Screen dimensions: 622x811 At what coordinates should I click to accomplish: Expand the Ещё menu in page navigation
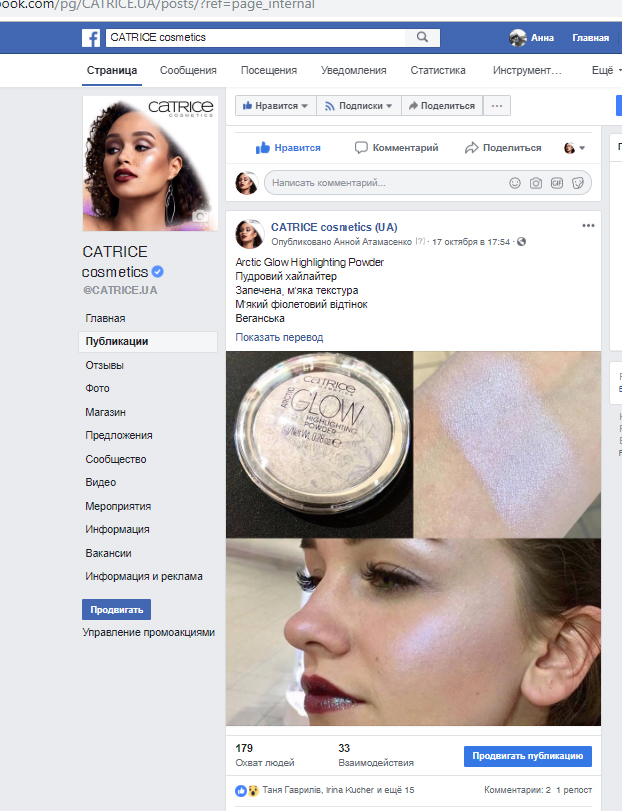[606, 70]
